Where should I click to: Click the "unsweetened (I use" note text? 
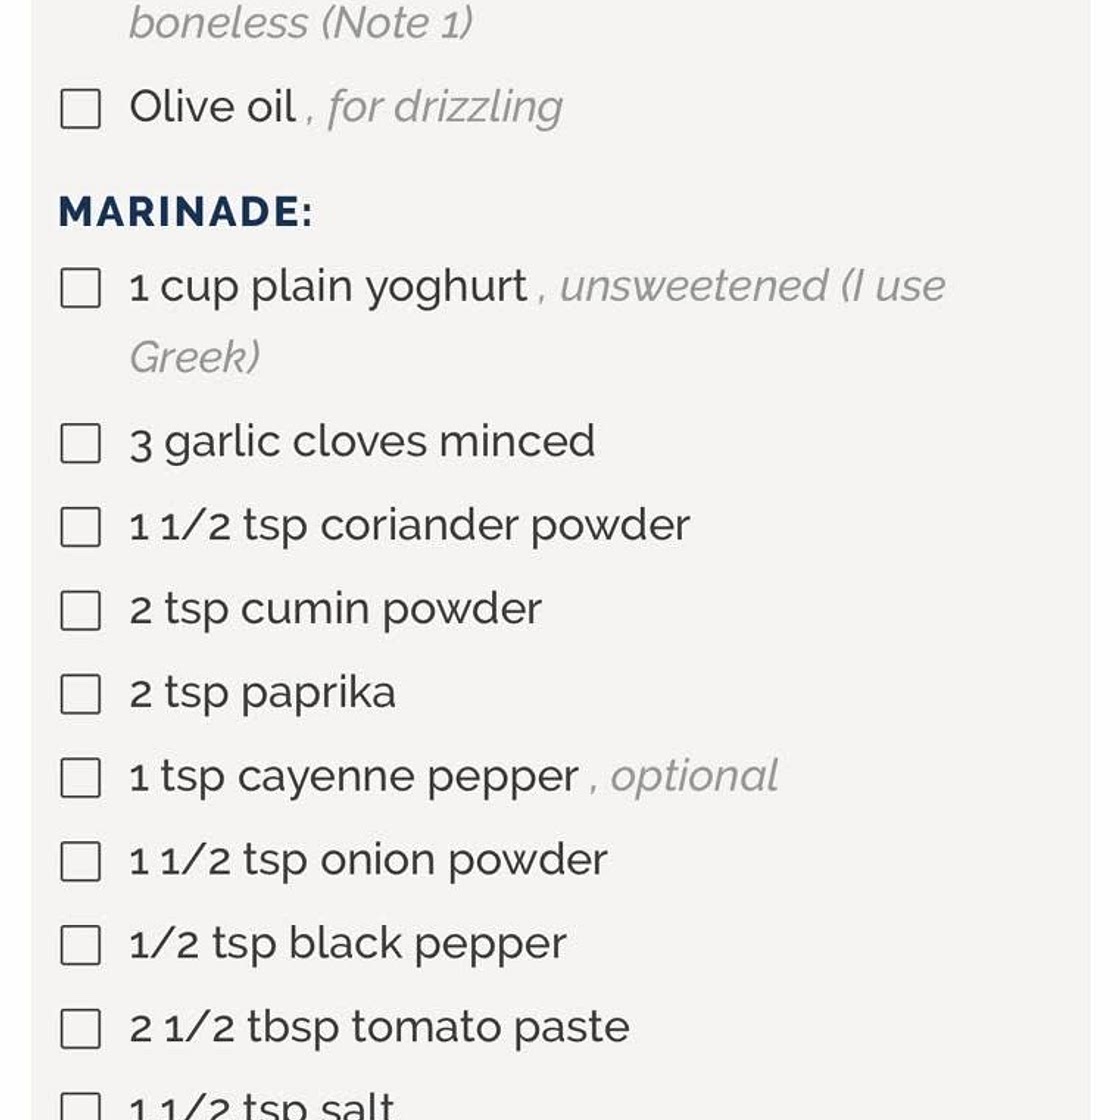coord(752,287)
